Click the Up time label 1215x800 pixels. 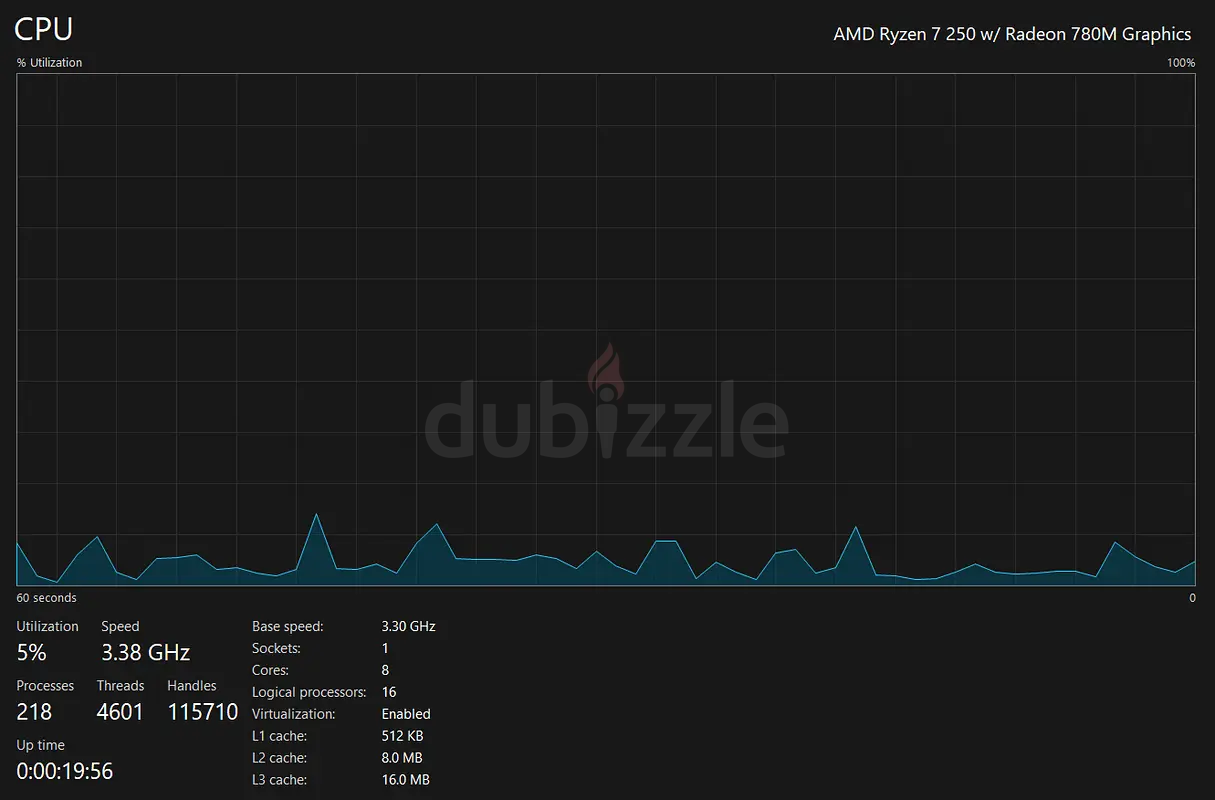point(40,745)
